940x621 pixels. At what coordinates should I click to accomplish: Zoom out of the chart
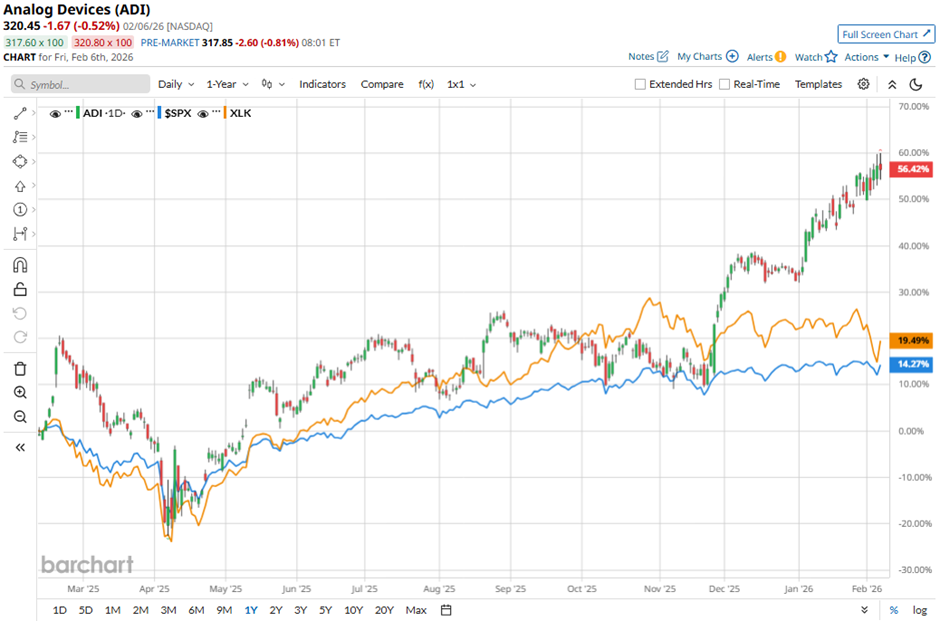point(20,416)
